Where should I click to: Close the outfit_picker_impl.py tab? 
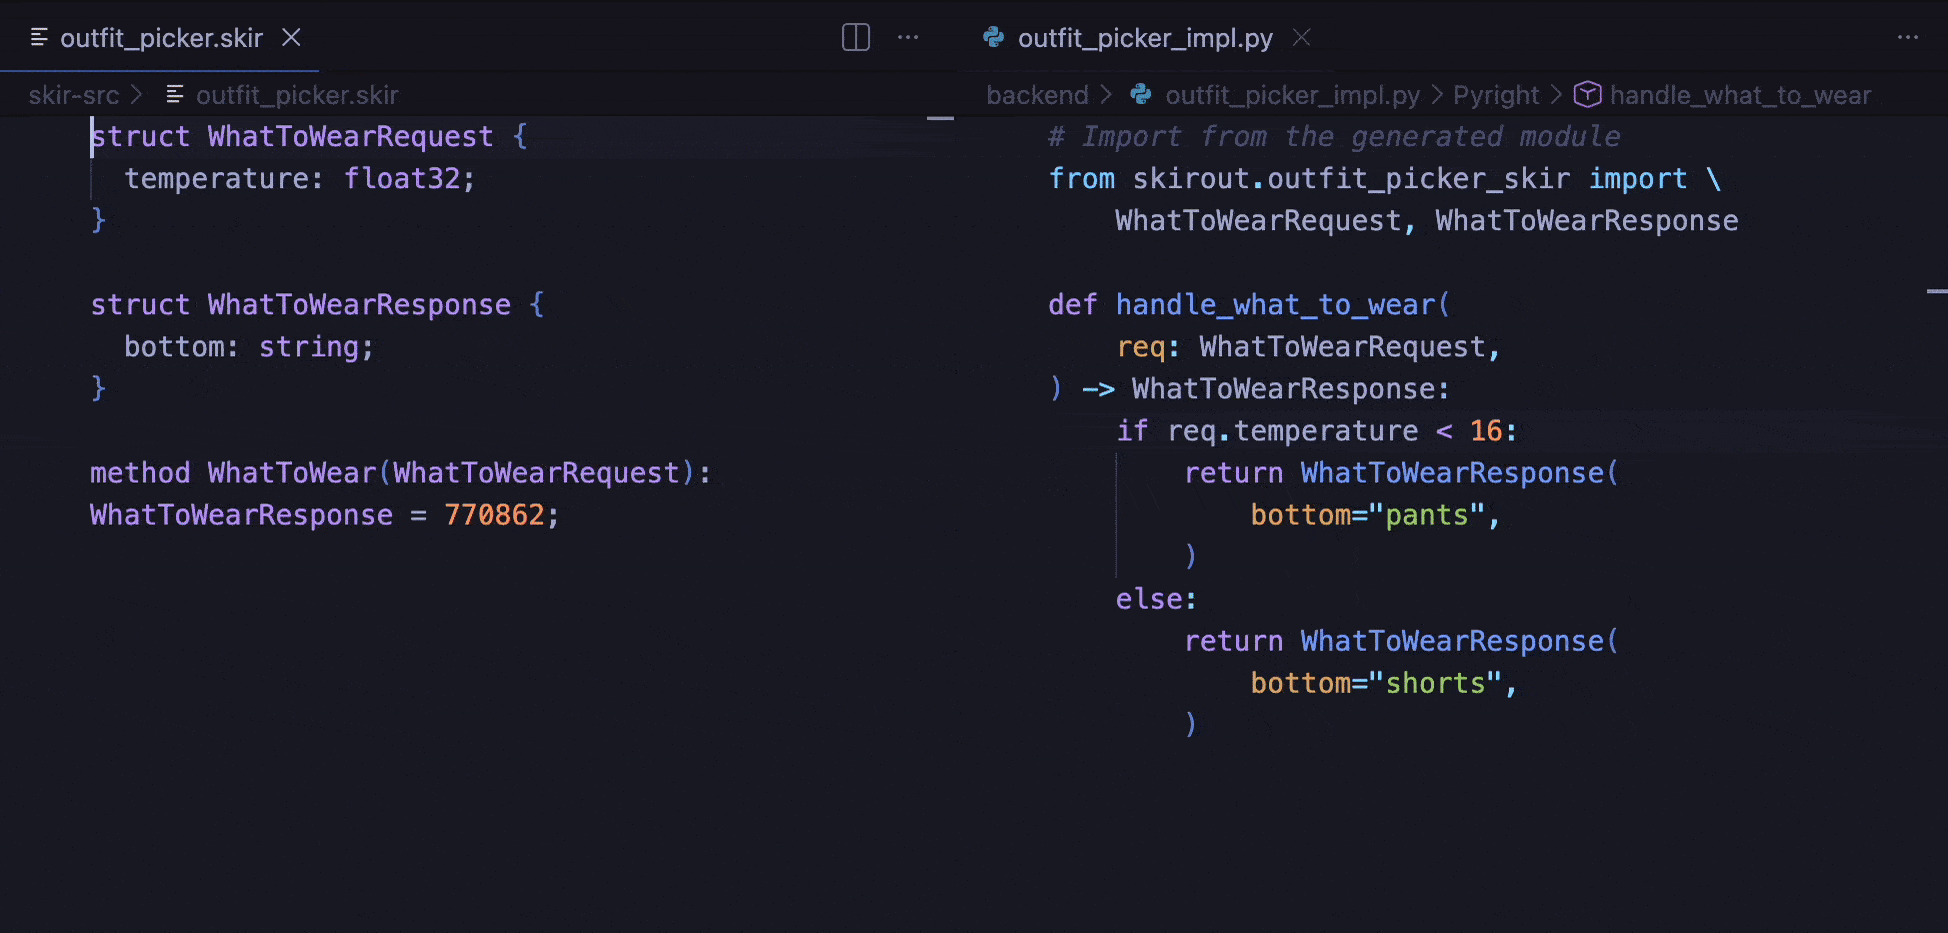[1302, 37]
